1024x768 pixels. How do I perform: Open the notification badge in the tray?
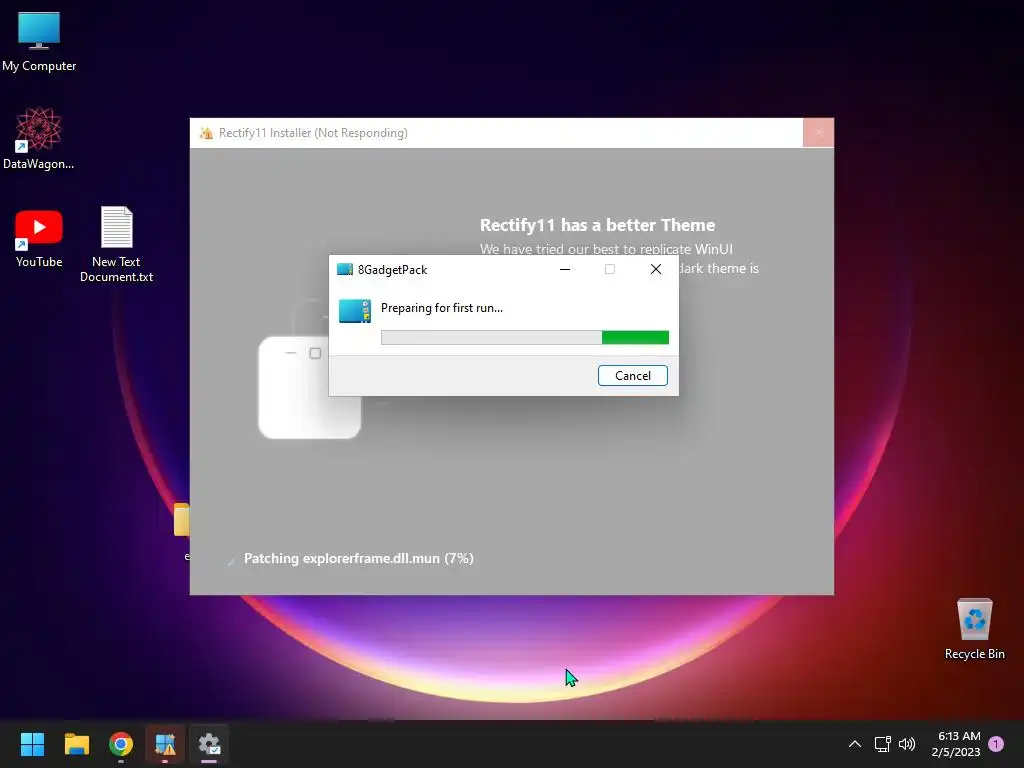click(x=996, y=744)
